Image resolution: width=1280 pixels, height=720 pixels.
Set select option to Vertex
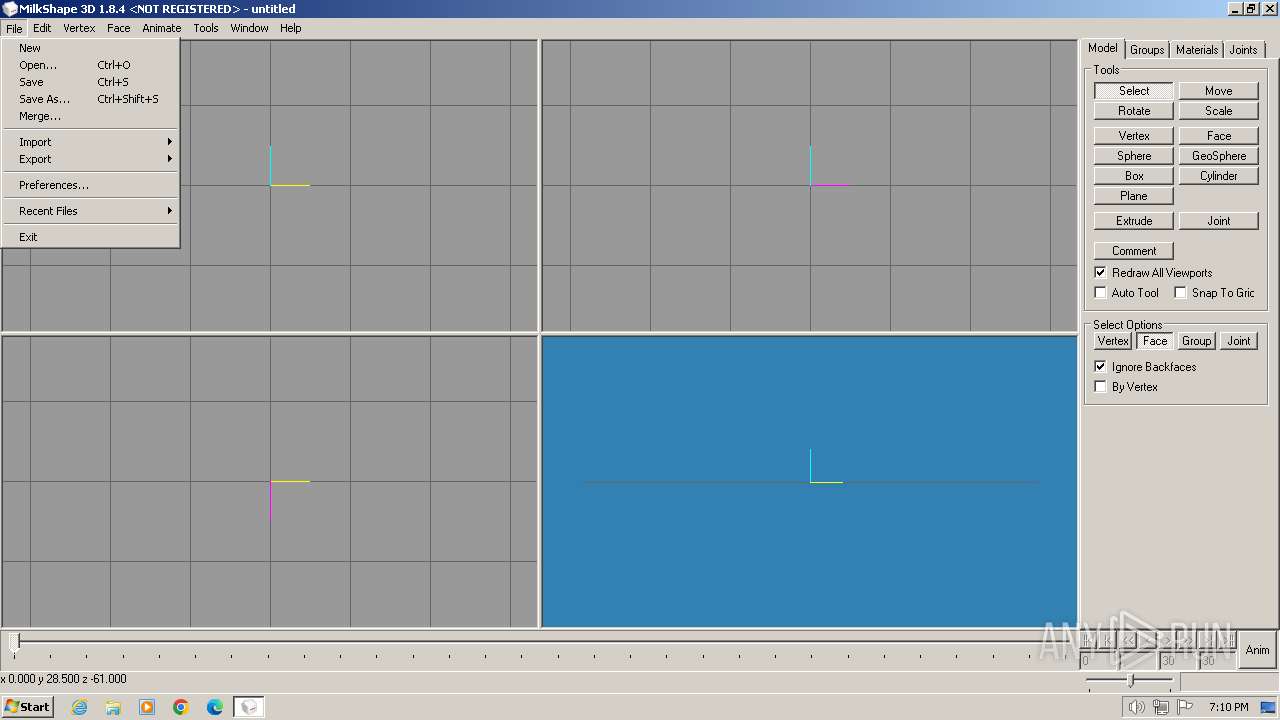[1113, 341]
